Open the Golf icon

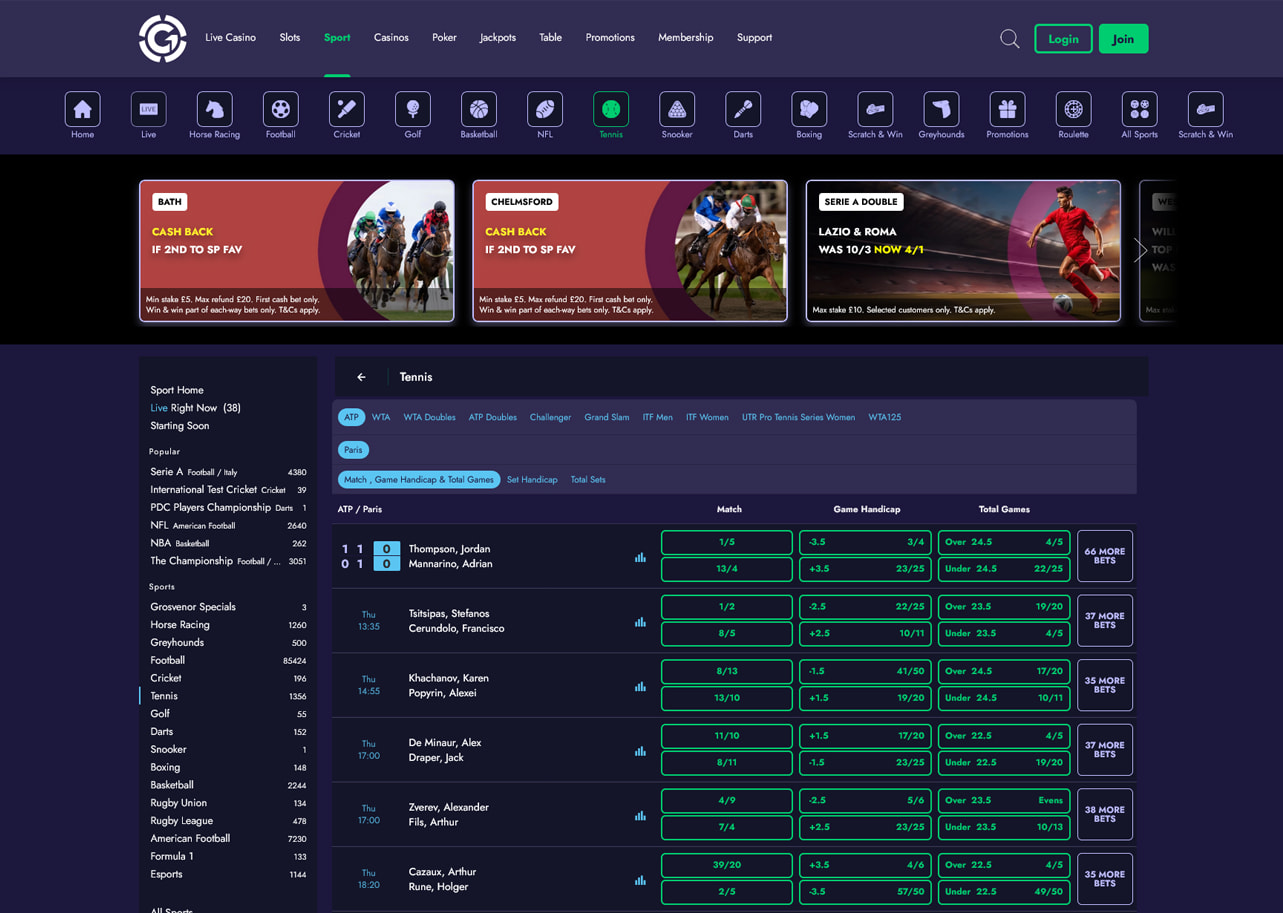click(412, 109)
